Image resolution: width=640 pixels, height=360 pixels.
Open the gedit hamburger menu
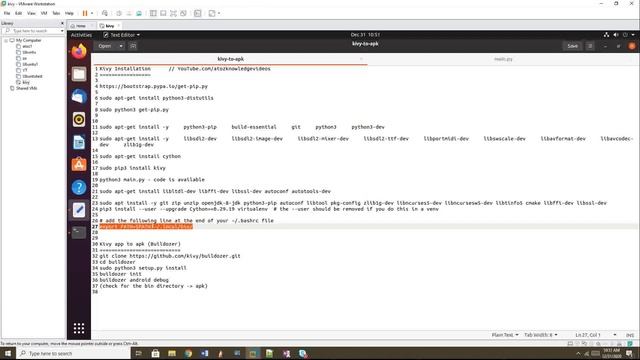(590, 46)
